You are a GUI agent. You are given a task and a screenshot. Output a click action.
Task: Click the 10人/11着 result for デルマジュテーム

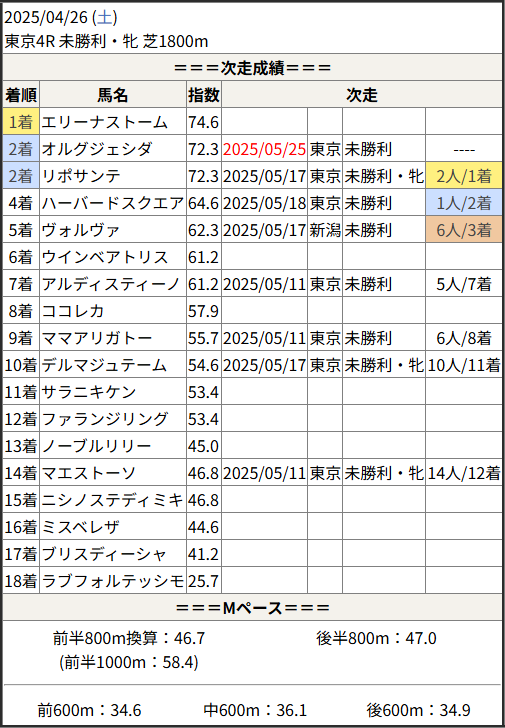(464, 365)
